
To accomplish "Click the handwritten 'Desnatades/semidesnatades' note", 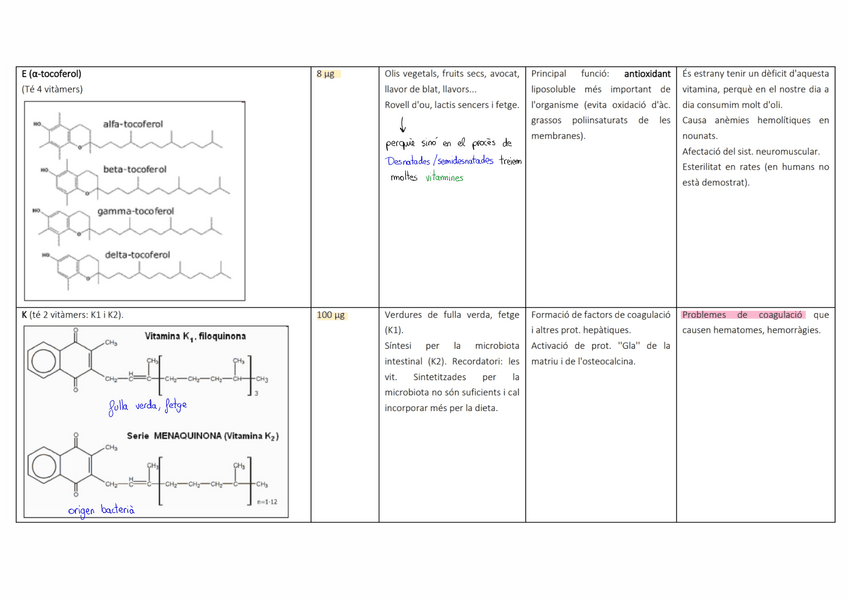I will tap(440, 161).
